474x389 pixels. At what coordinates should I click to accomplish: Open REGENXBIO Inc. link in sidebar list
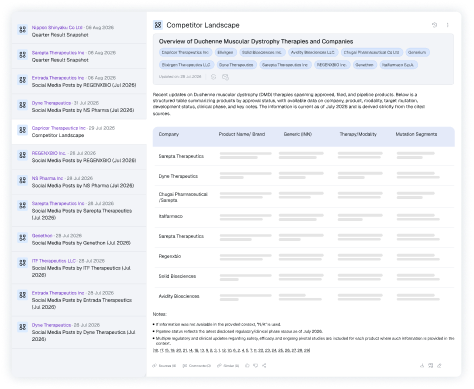[49, 153]
